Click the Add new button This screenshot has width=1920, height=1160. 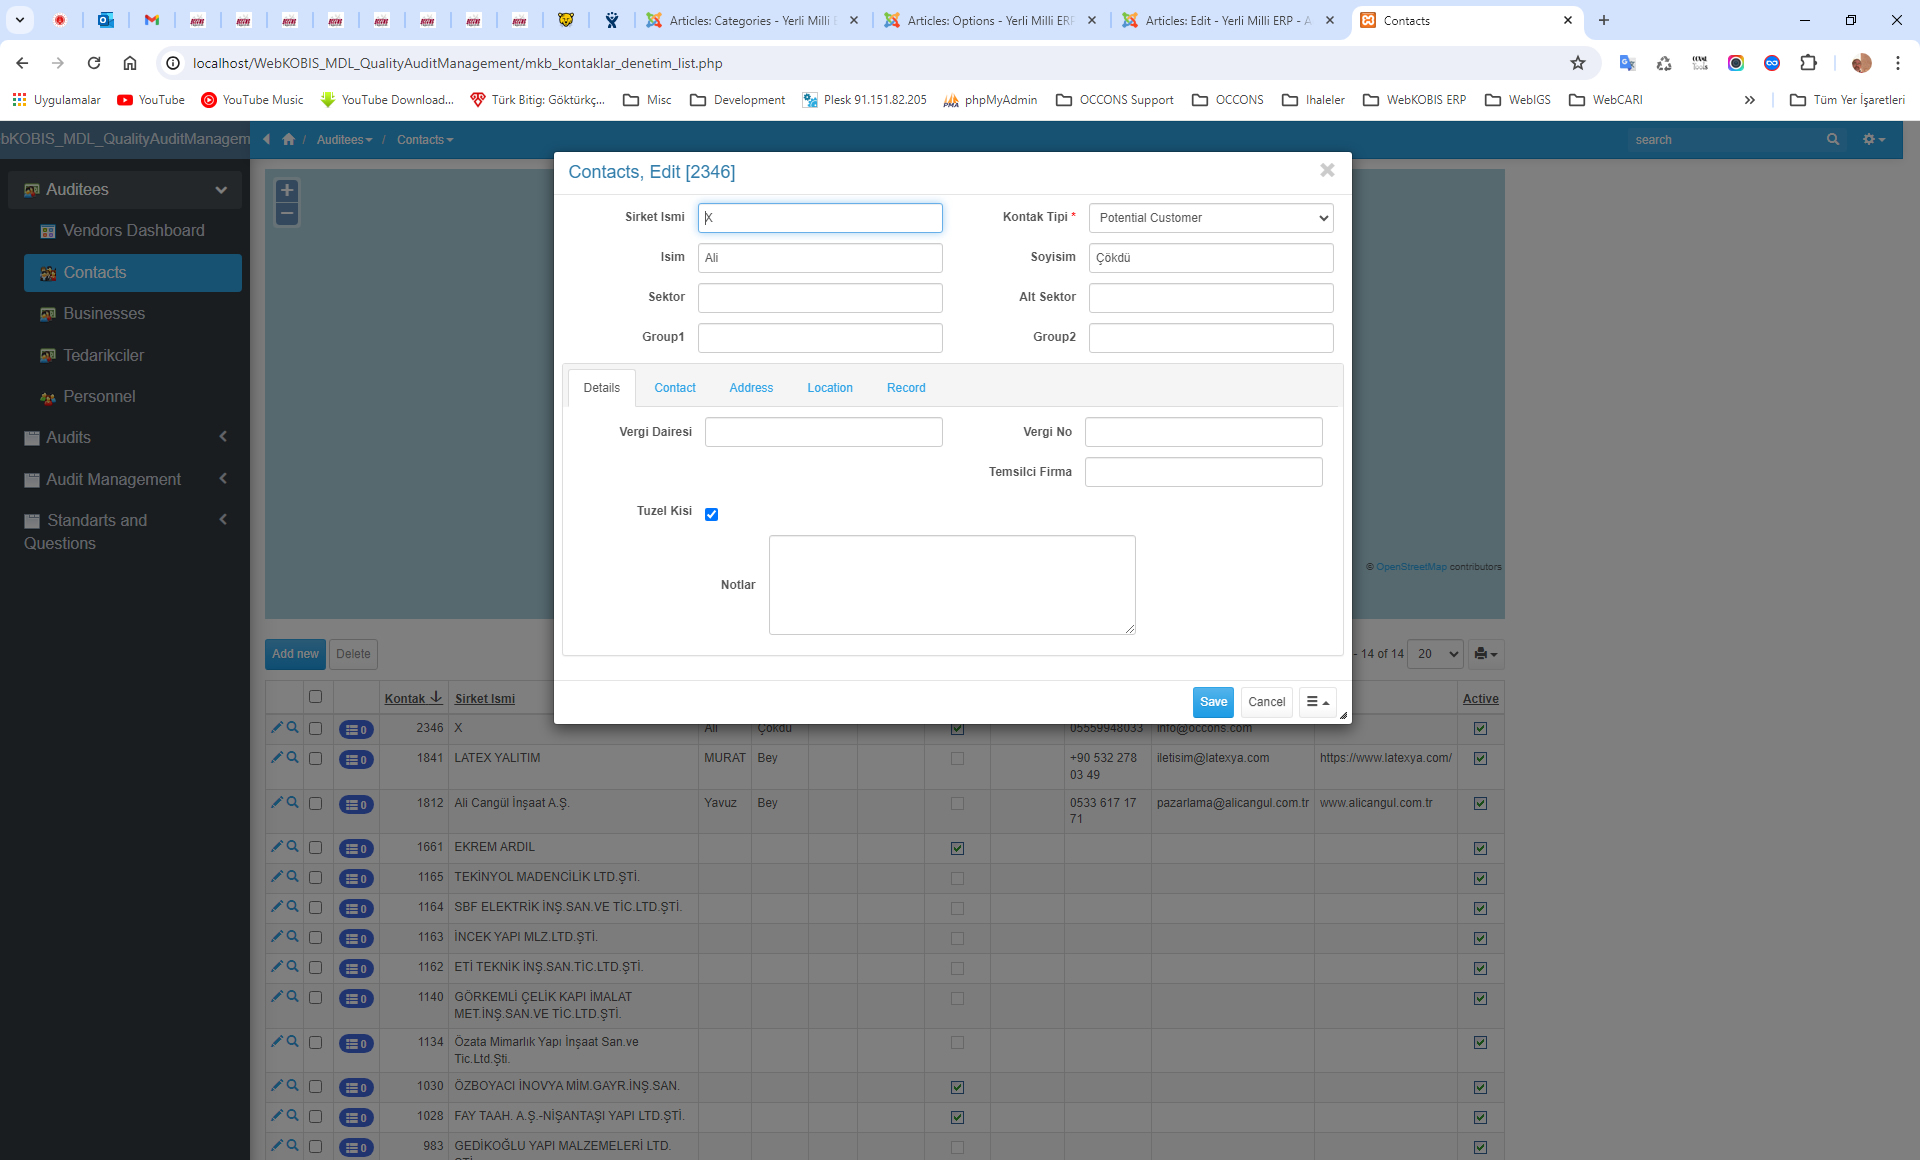pos(295,654)
